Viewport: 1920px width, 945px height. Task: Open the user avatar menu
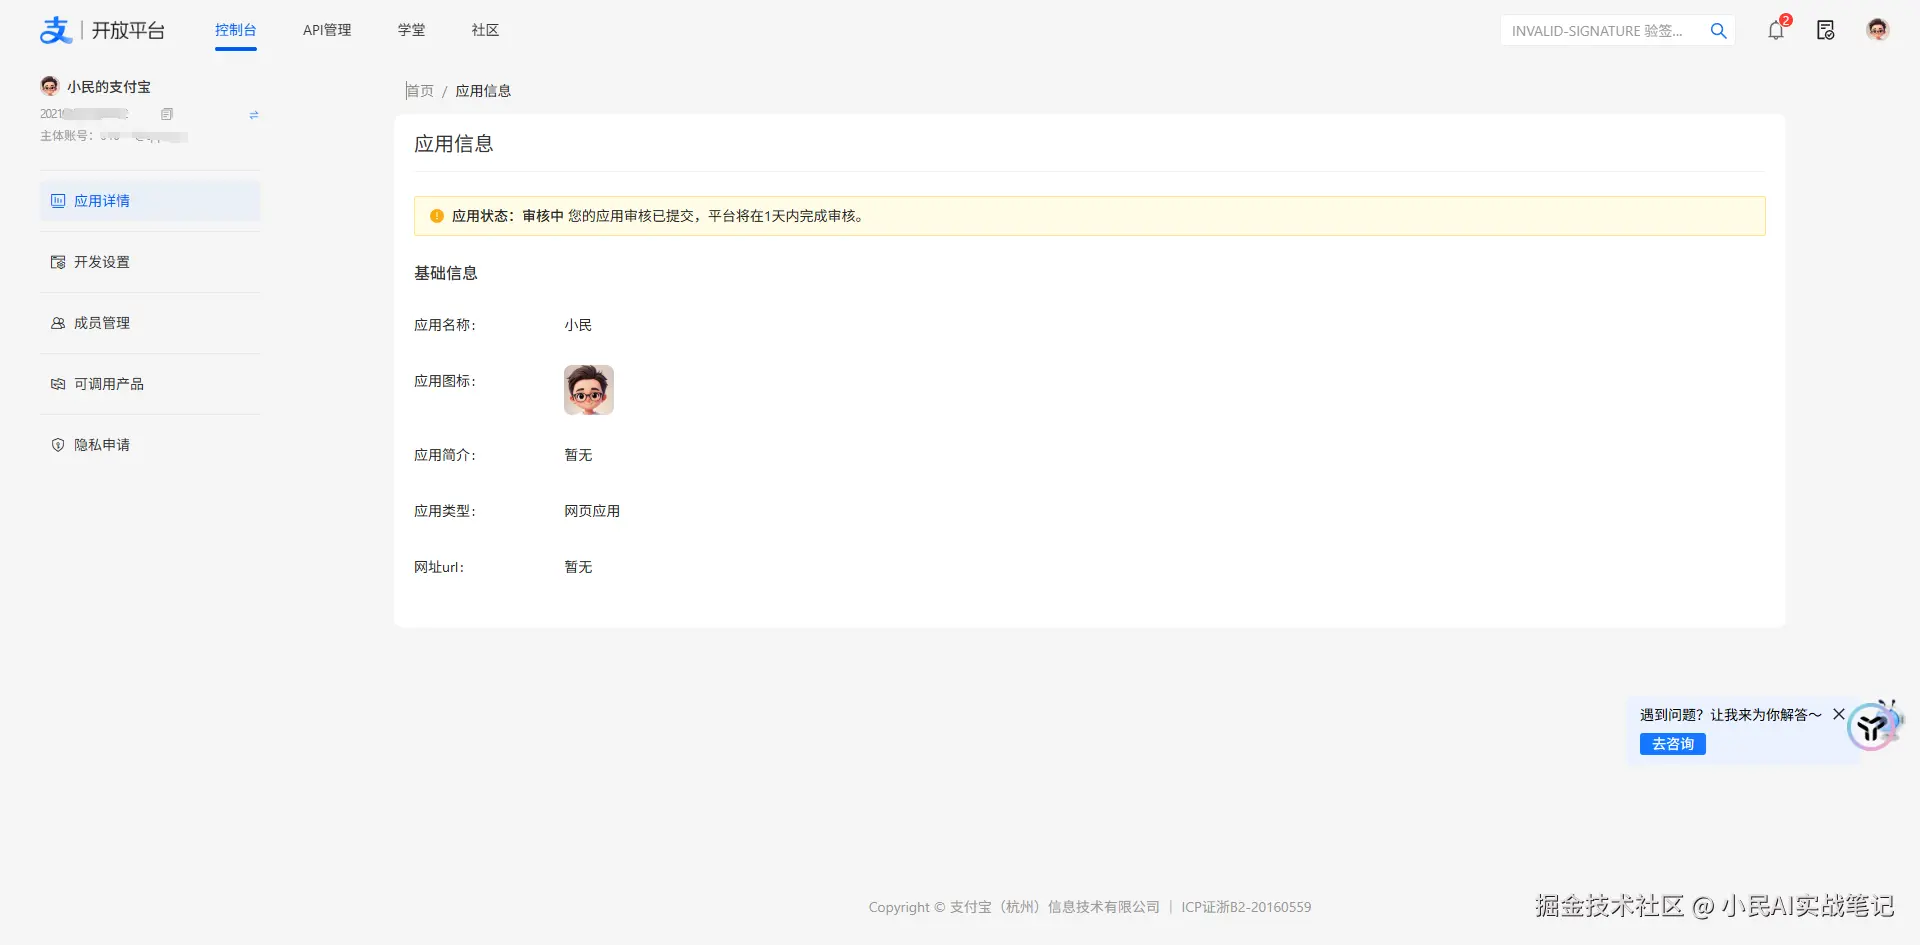point(1878,30)
